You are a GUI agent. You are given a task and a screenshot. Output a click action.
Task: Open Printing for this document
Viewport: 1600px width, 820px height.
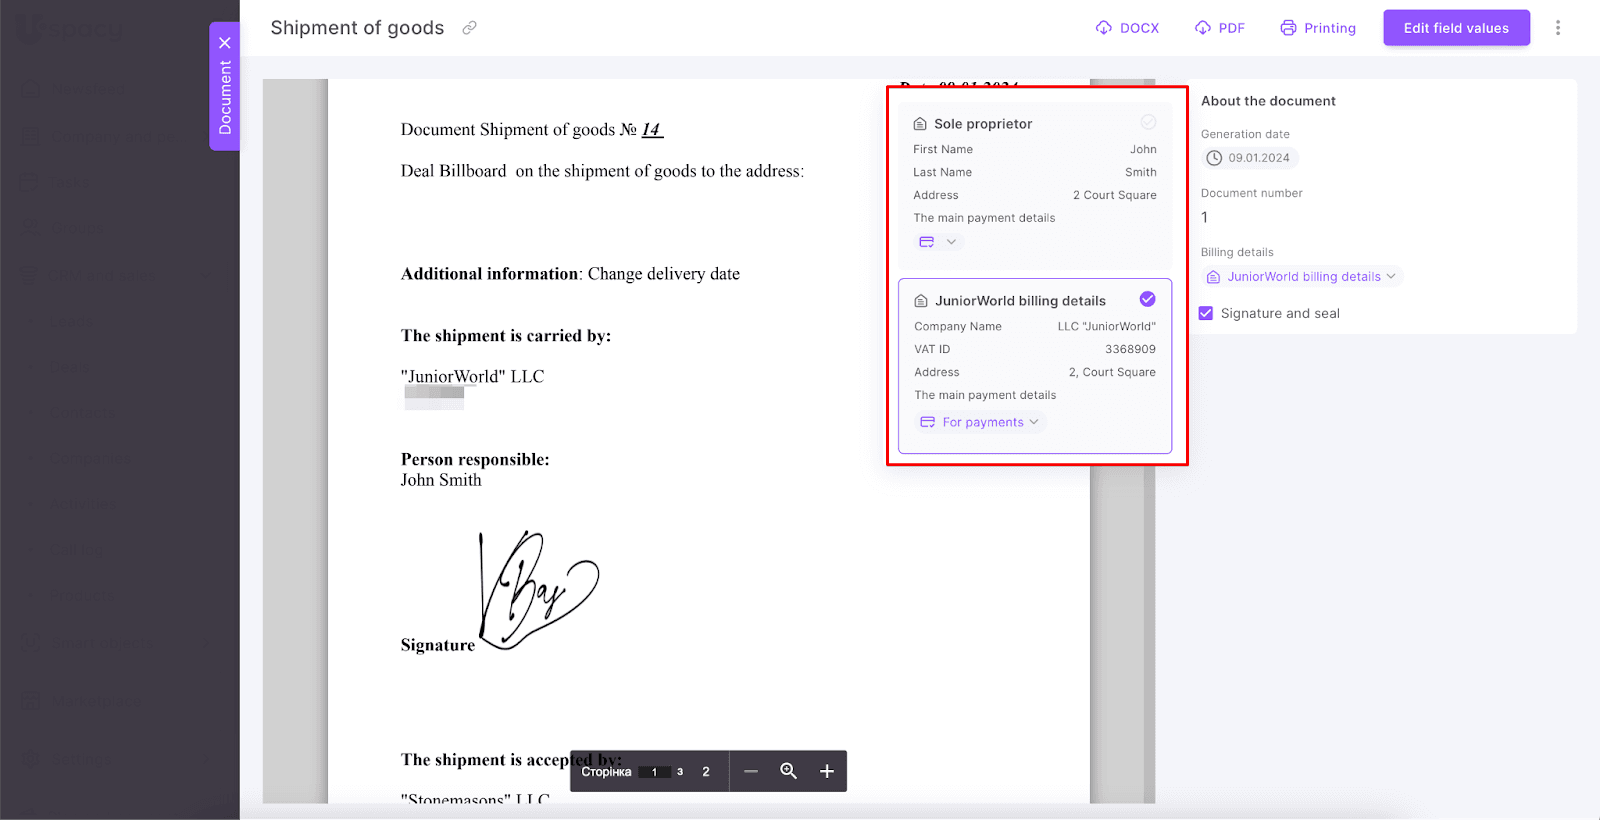pos(1318,28)
